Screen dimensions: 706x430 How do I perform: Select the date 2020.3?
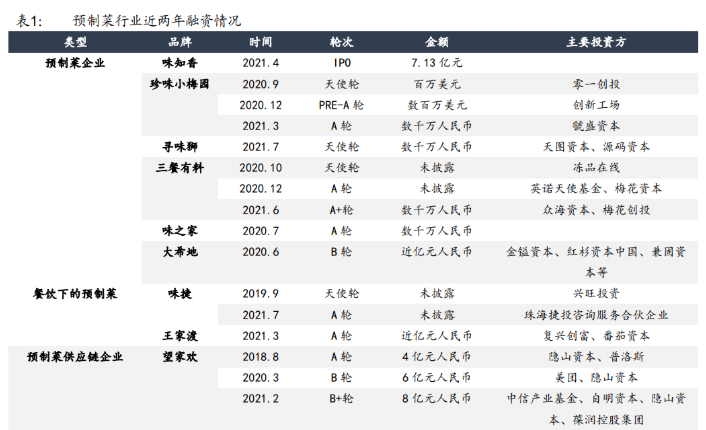pyautogui.click(x=261, y=378)
